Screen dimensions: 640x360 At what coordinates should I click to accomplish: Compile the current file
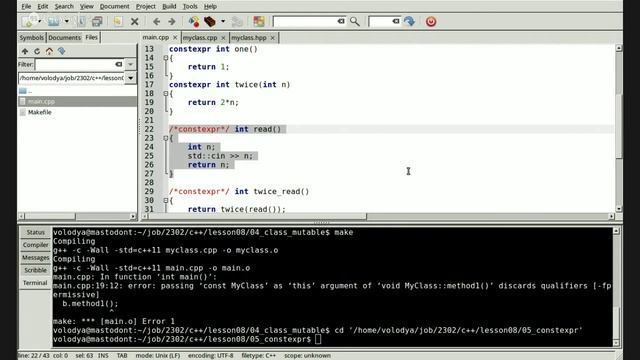[x=194, y=21]
